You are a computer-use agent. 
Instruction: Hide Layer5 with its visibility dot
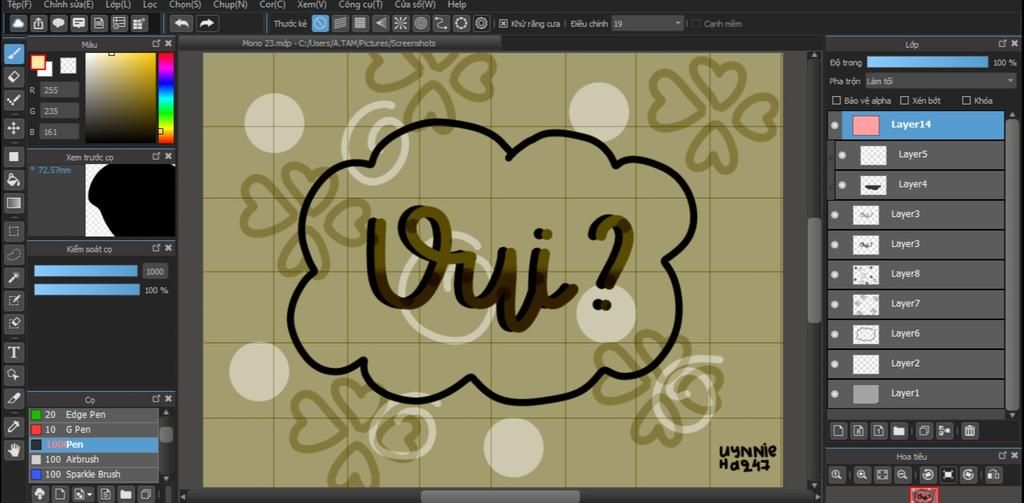pos(842,155)
